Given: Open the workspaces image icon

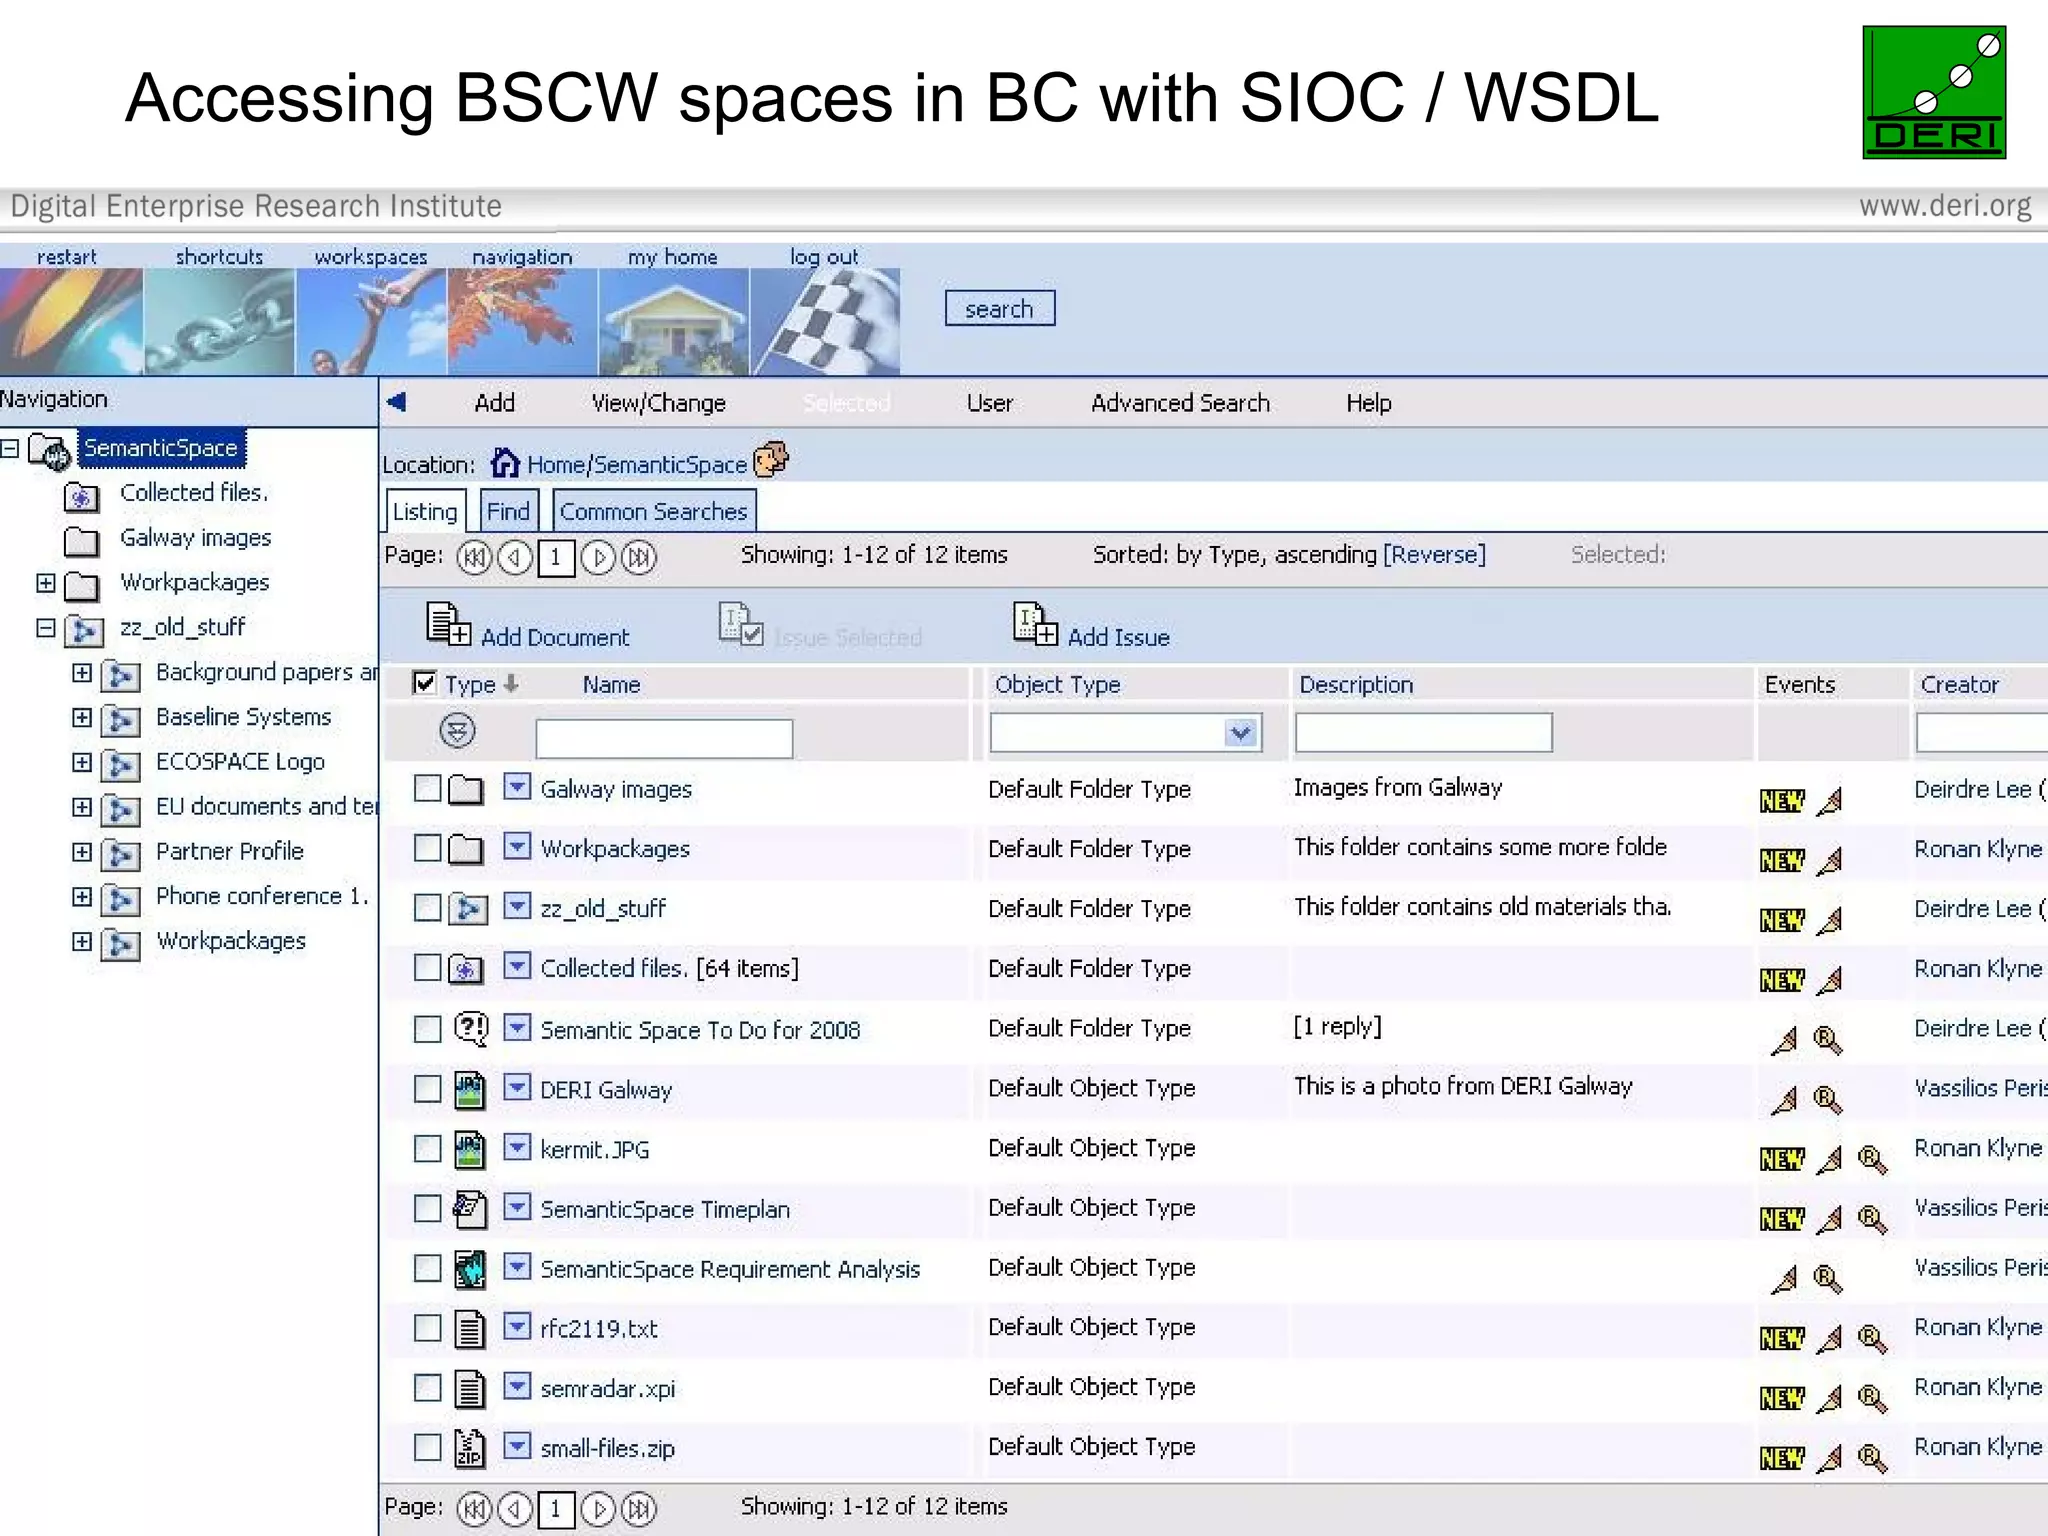Looking at the screenshot, I should 371,321.
